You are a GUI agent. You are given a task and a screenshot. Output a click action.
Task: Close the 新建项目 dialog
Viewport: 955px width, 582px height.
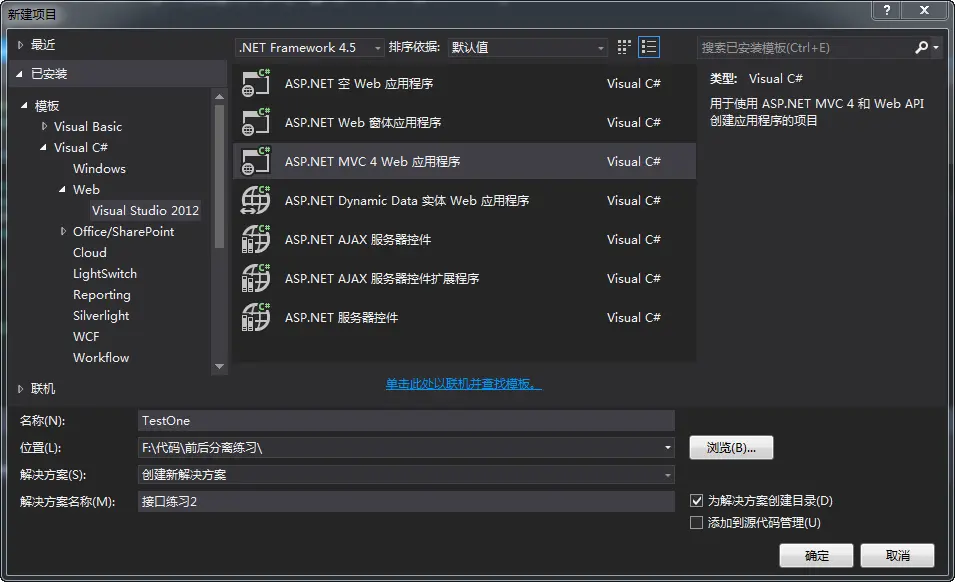click(925, 10)
